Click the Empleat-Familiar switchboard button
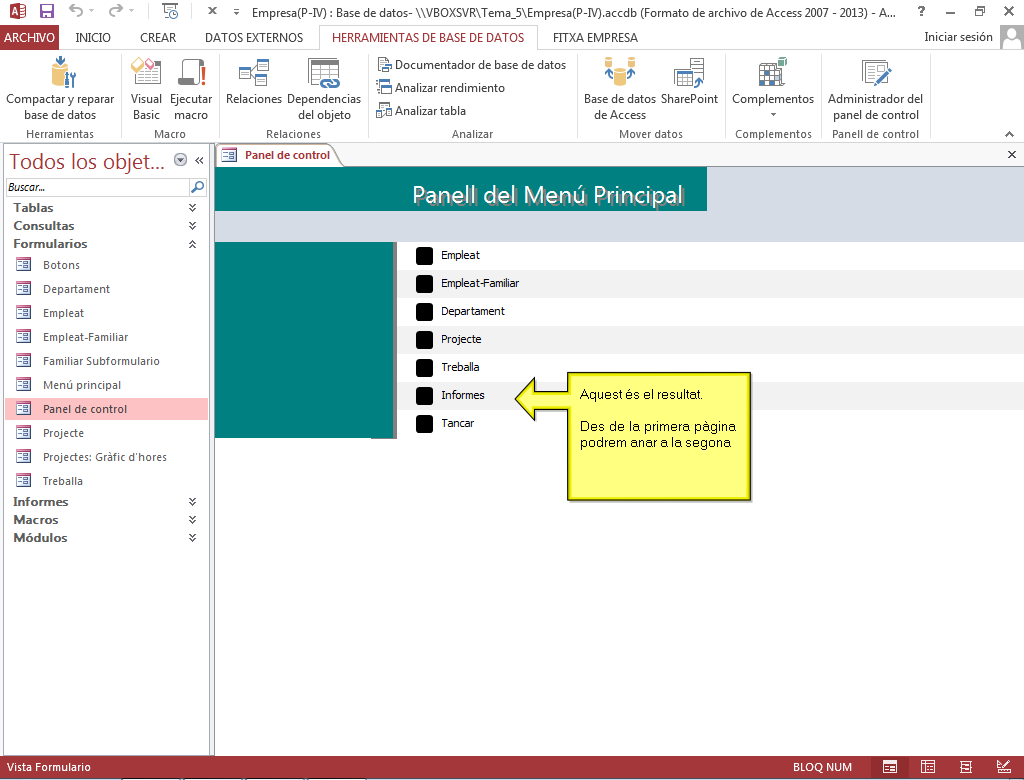Image resolution: width=1024 pixels, height=780 pixels. [x=424, y=284]
